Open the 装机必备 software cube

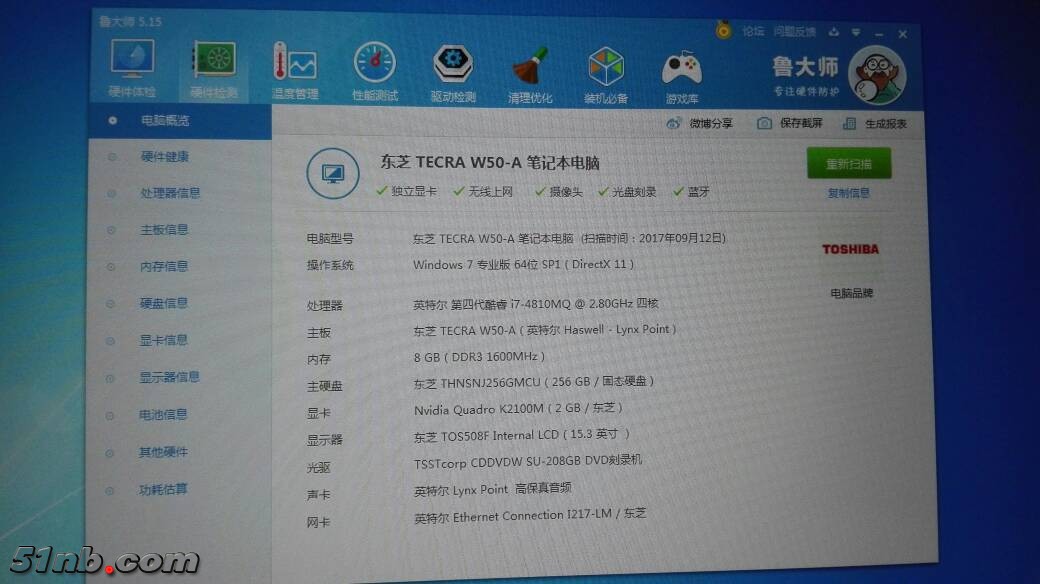606,76
